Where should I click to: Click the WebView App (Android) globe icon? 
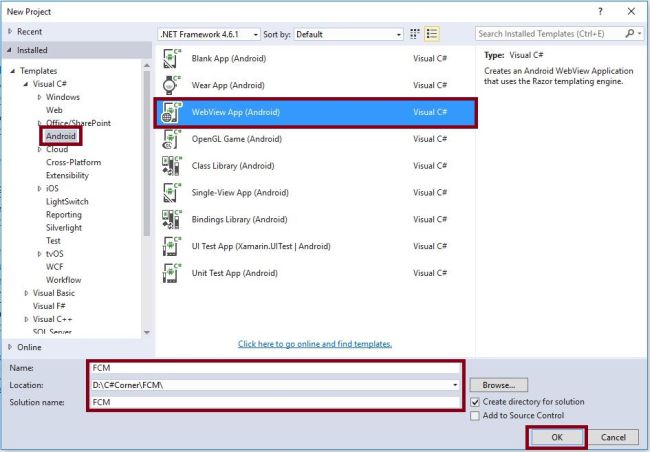click(172, 112)
